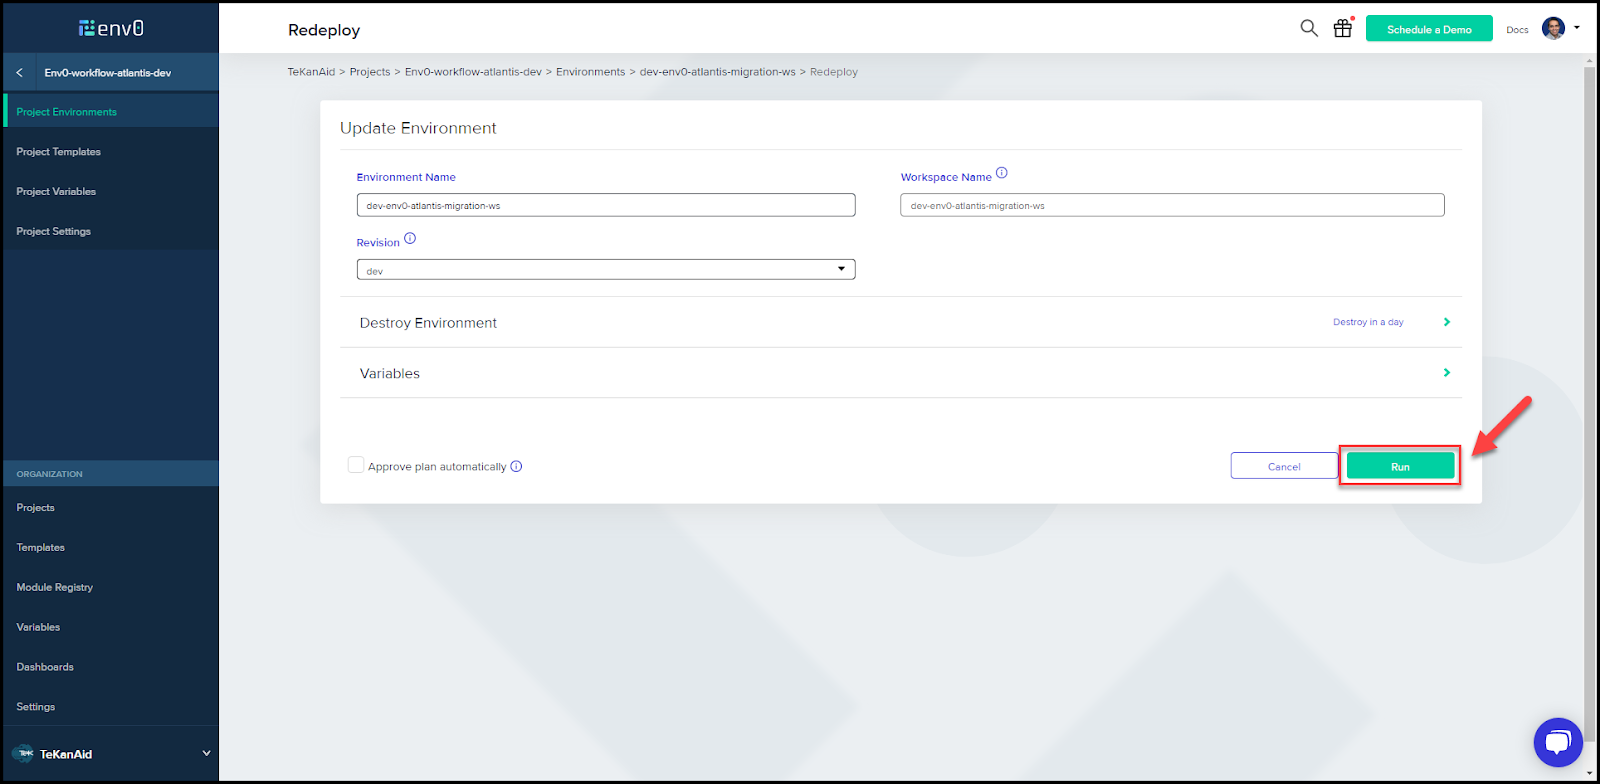Viewport: 1600px width, 784px height.
Task: Open Project Environments in sidebar
Action: tap(110, 112)
